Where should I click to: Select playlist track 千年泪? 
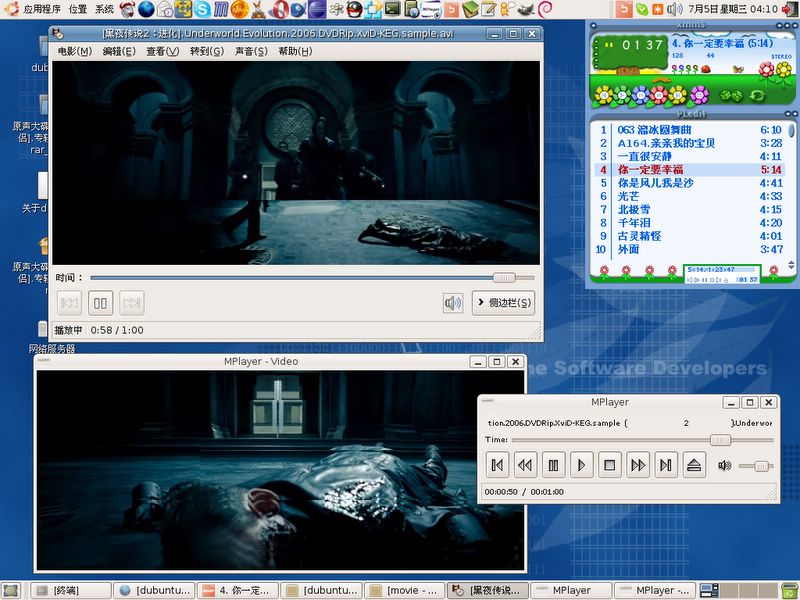(689, 223)
